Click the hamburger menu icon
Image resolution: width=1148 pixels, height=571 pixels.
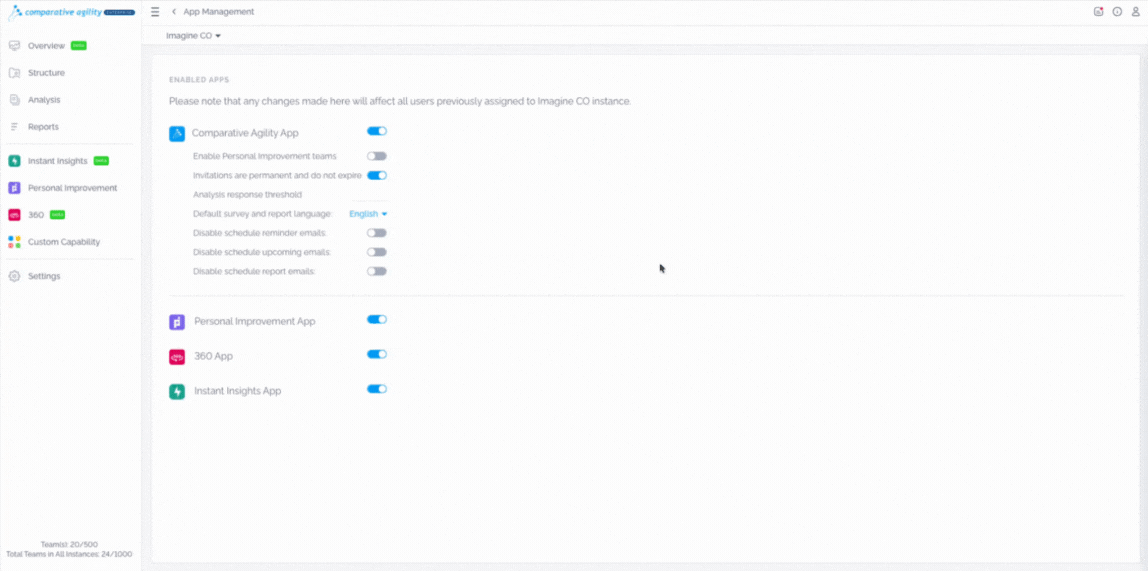click(155, 12)
